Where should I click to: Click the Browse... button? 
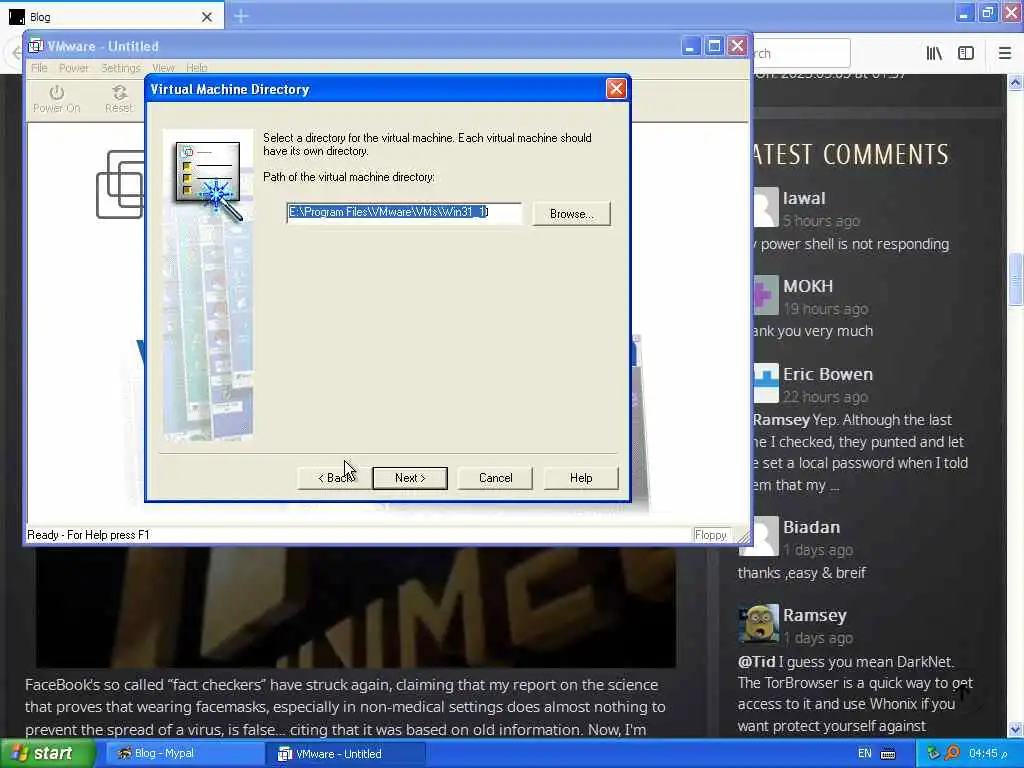(571, 214)
